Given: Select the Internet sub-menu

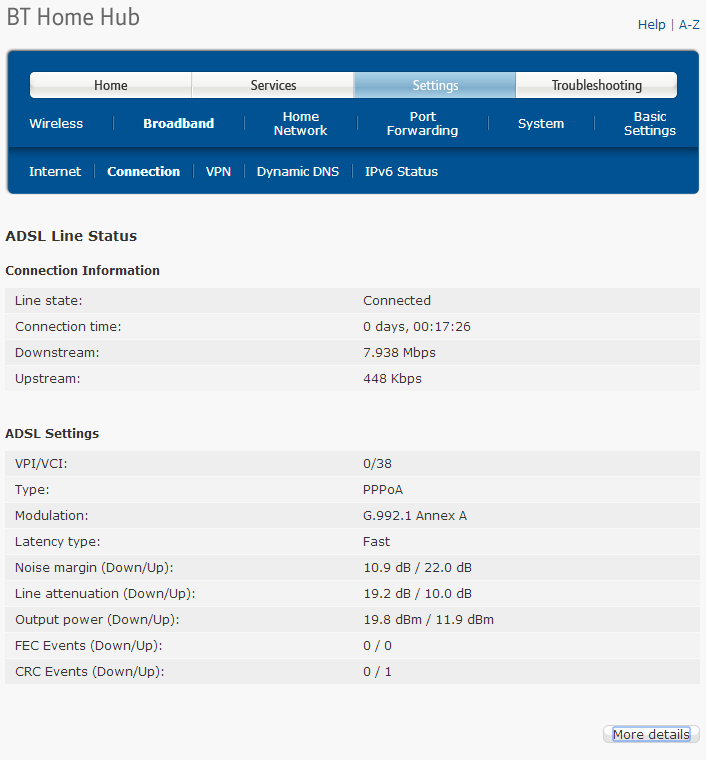Looking at the screenshot, I should pos(55,172).
